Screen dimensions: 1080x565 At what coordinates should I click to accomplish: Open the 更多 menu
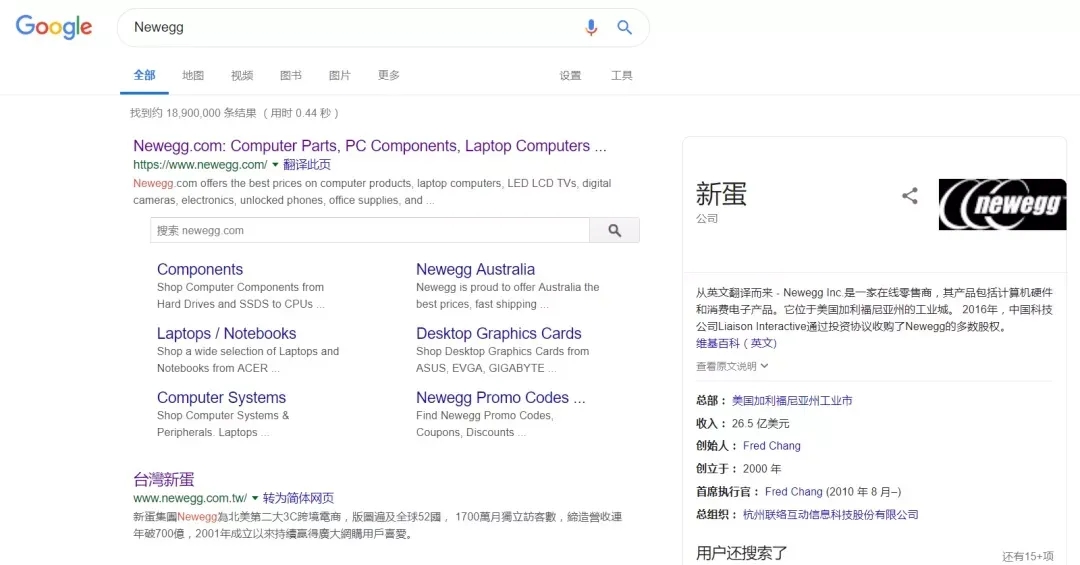pos(388,75)
